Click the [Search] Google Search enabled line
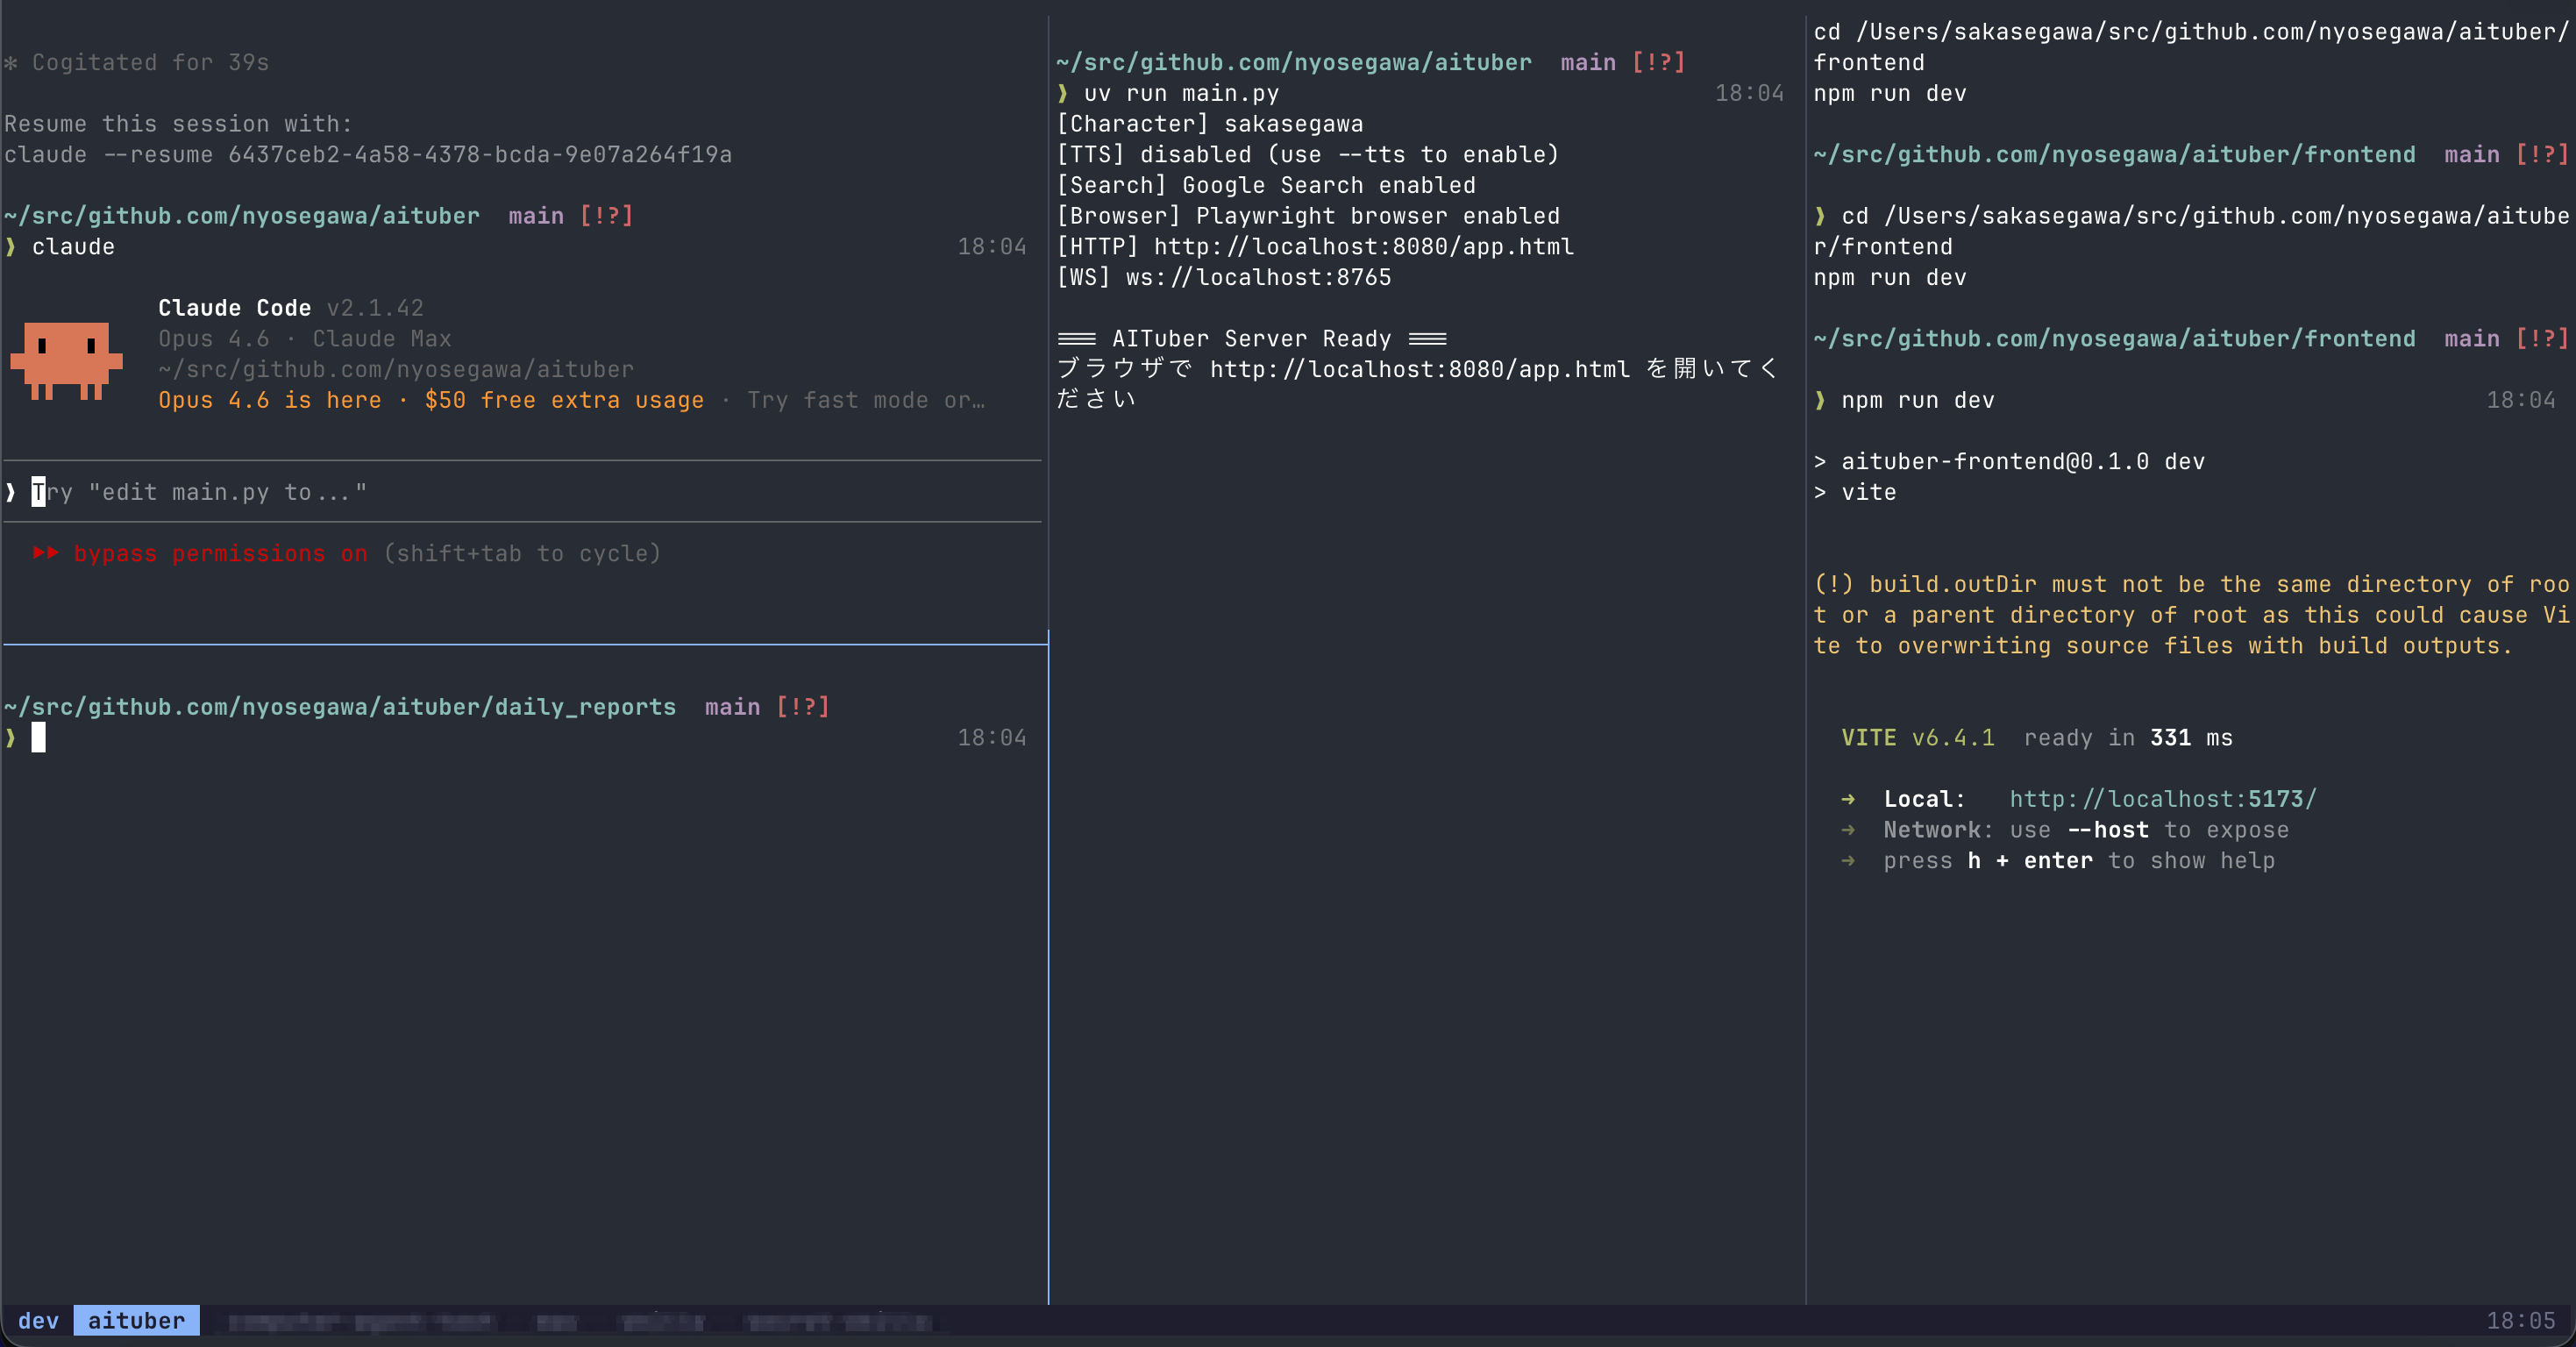 [1267, 185]
